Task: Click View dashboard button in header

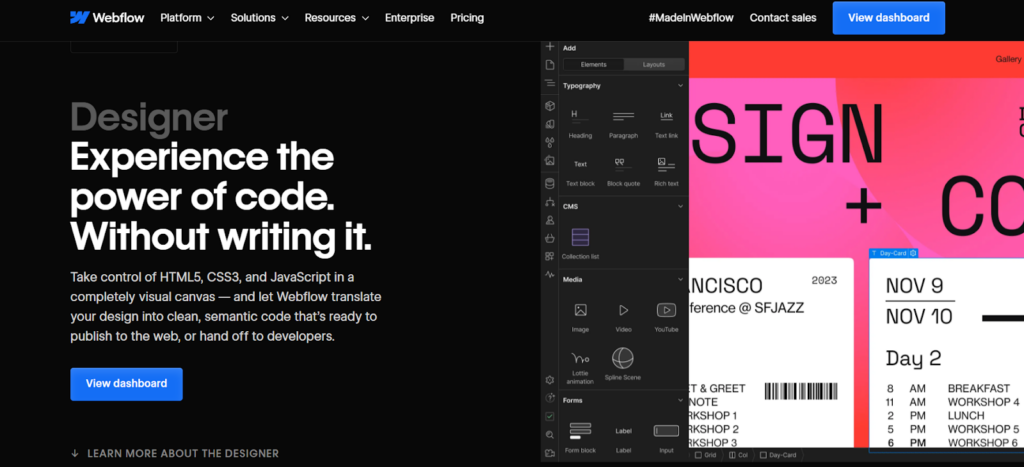Action: coord(888,18)
